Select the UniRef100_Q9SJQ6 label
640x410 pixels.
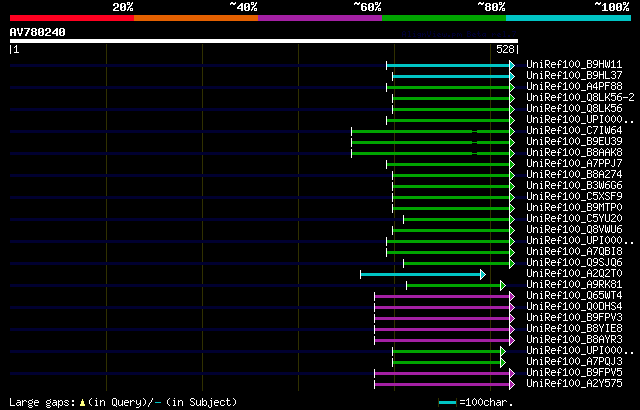point(574,263)
